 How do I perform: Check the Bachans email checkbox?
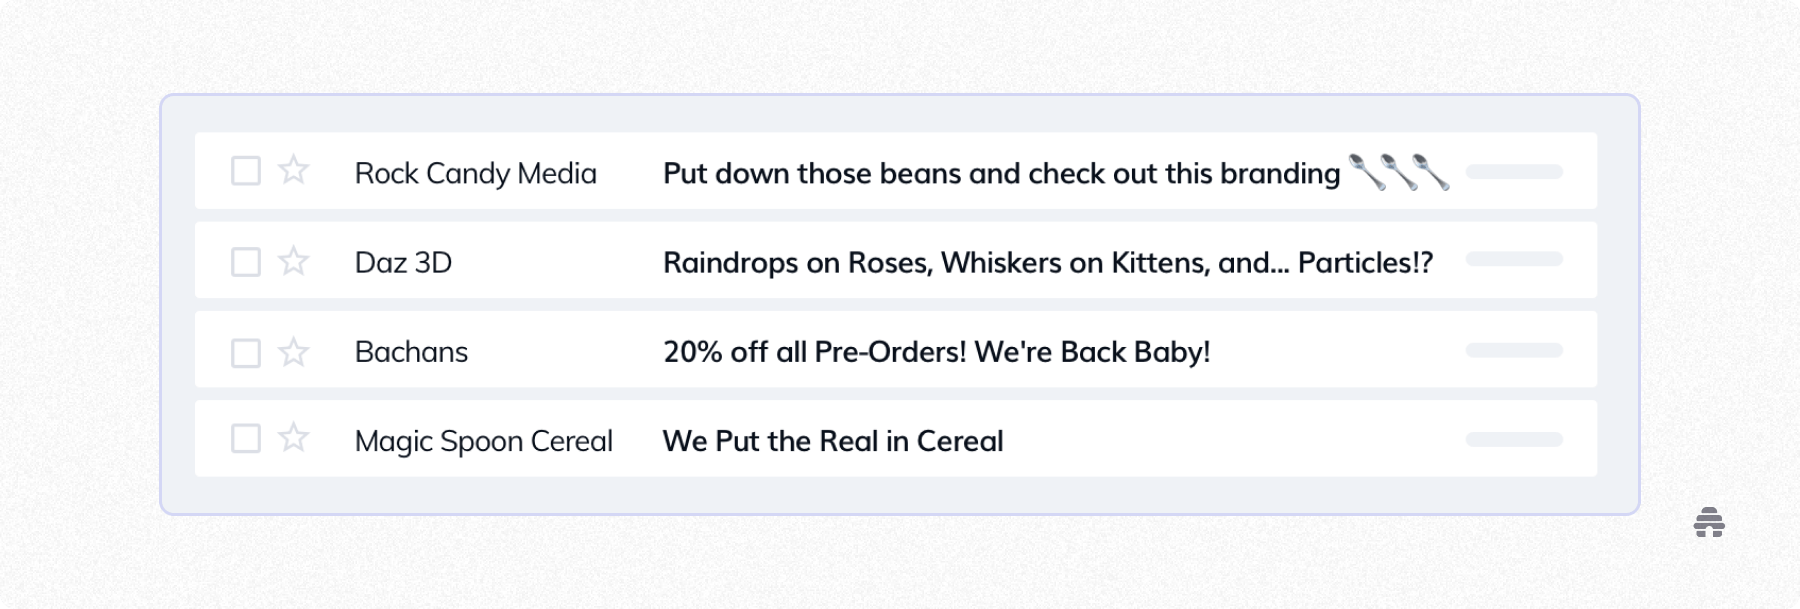[246, 353]
